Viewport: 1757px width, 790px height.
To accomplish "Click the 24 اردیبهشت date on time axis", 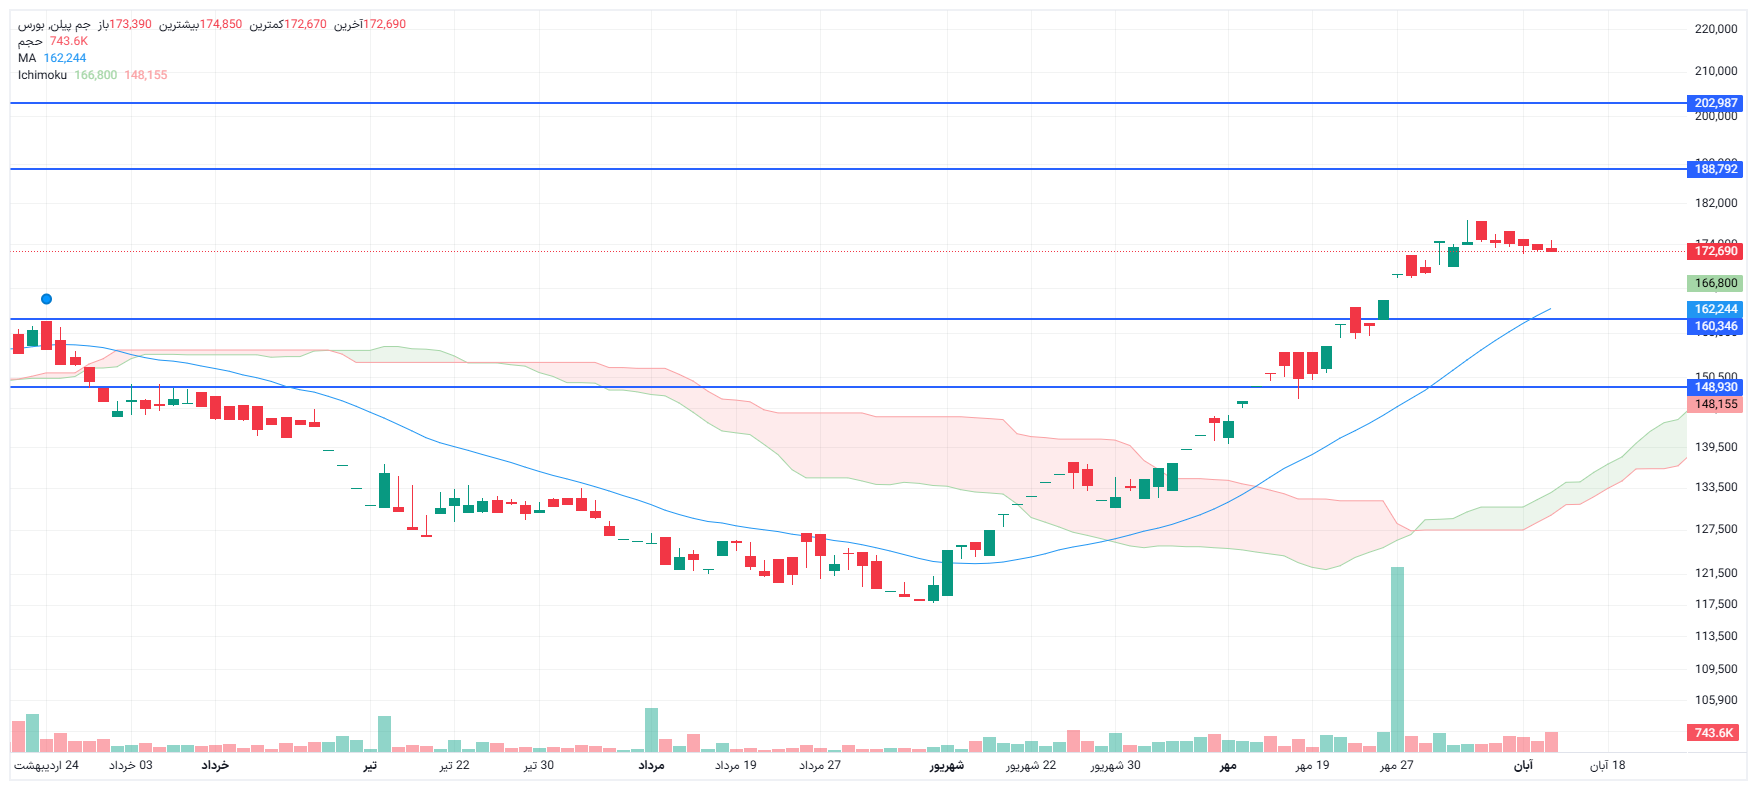I will pos(46,765).
